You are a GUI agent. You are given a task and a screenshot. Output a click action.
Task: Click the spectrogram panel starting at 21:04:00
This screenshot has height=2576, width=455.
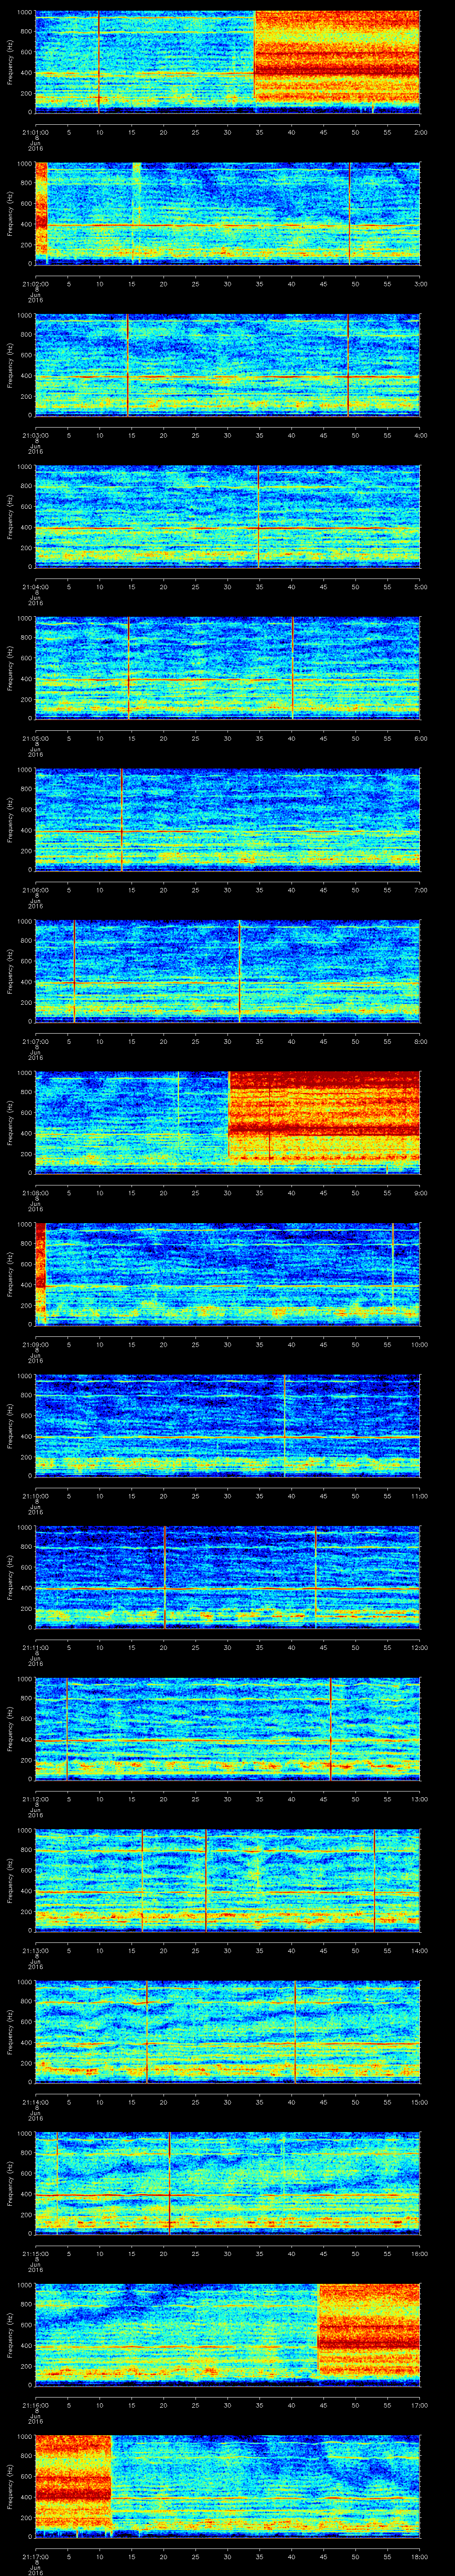pos(227,516)
